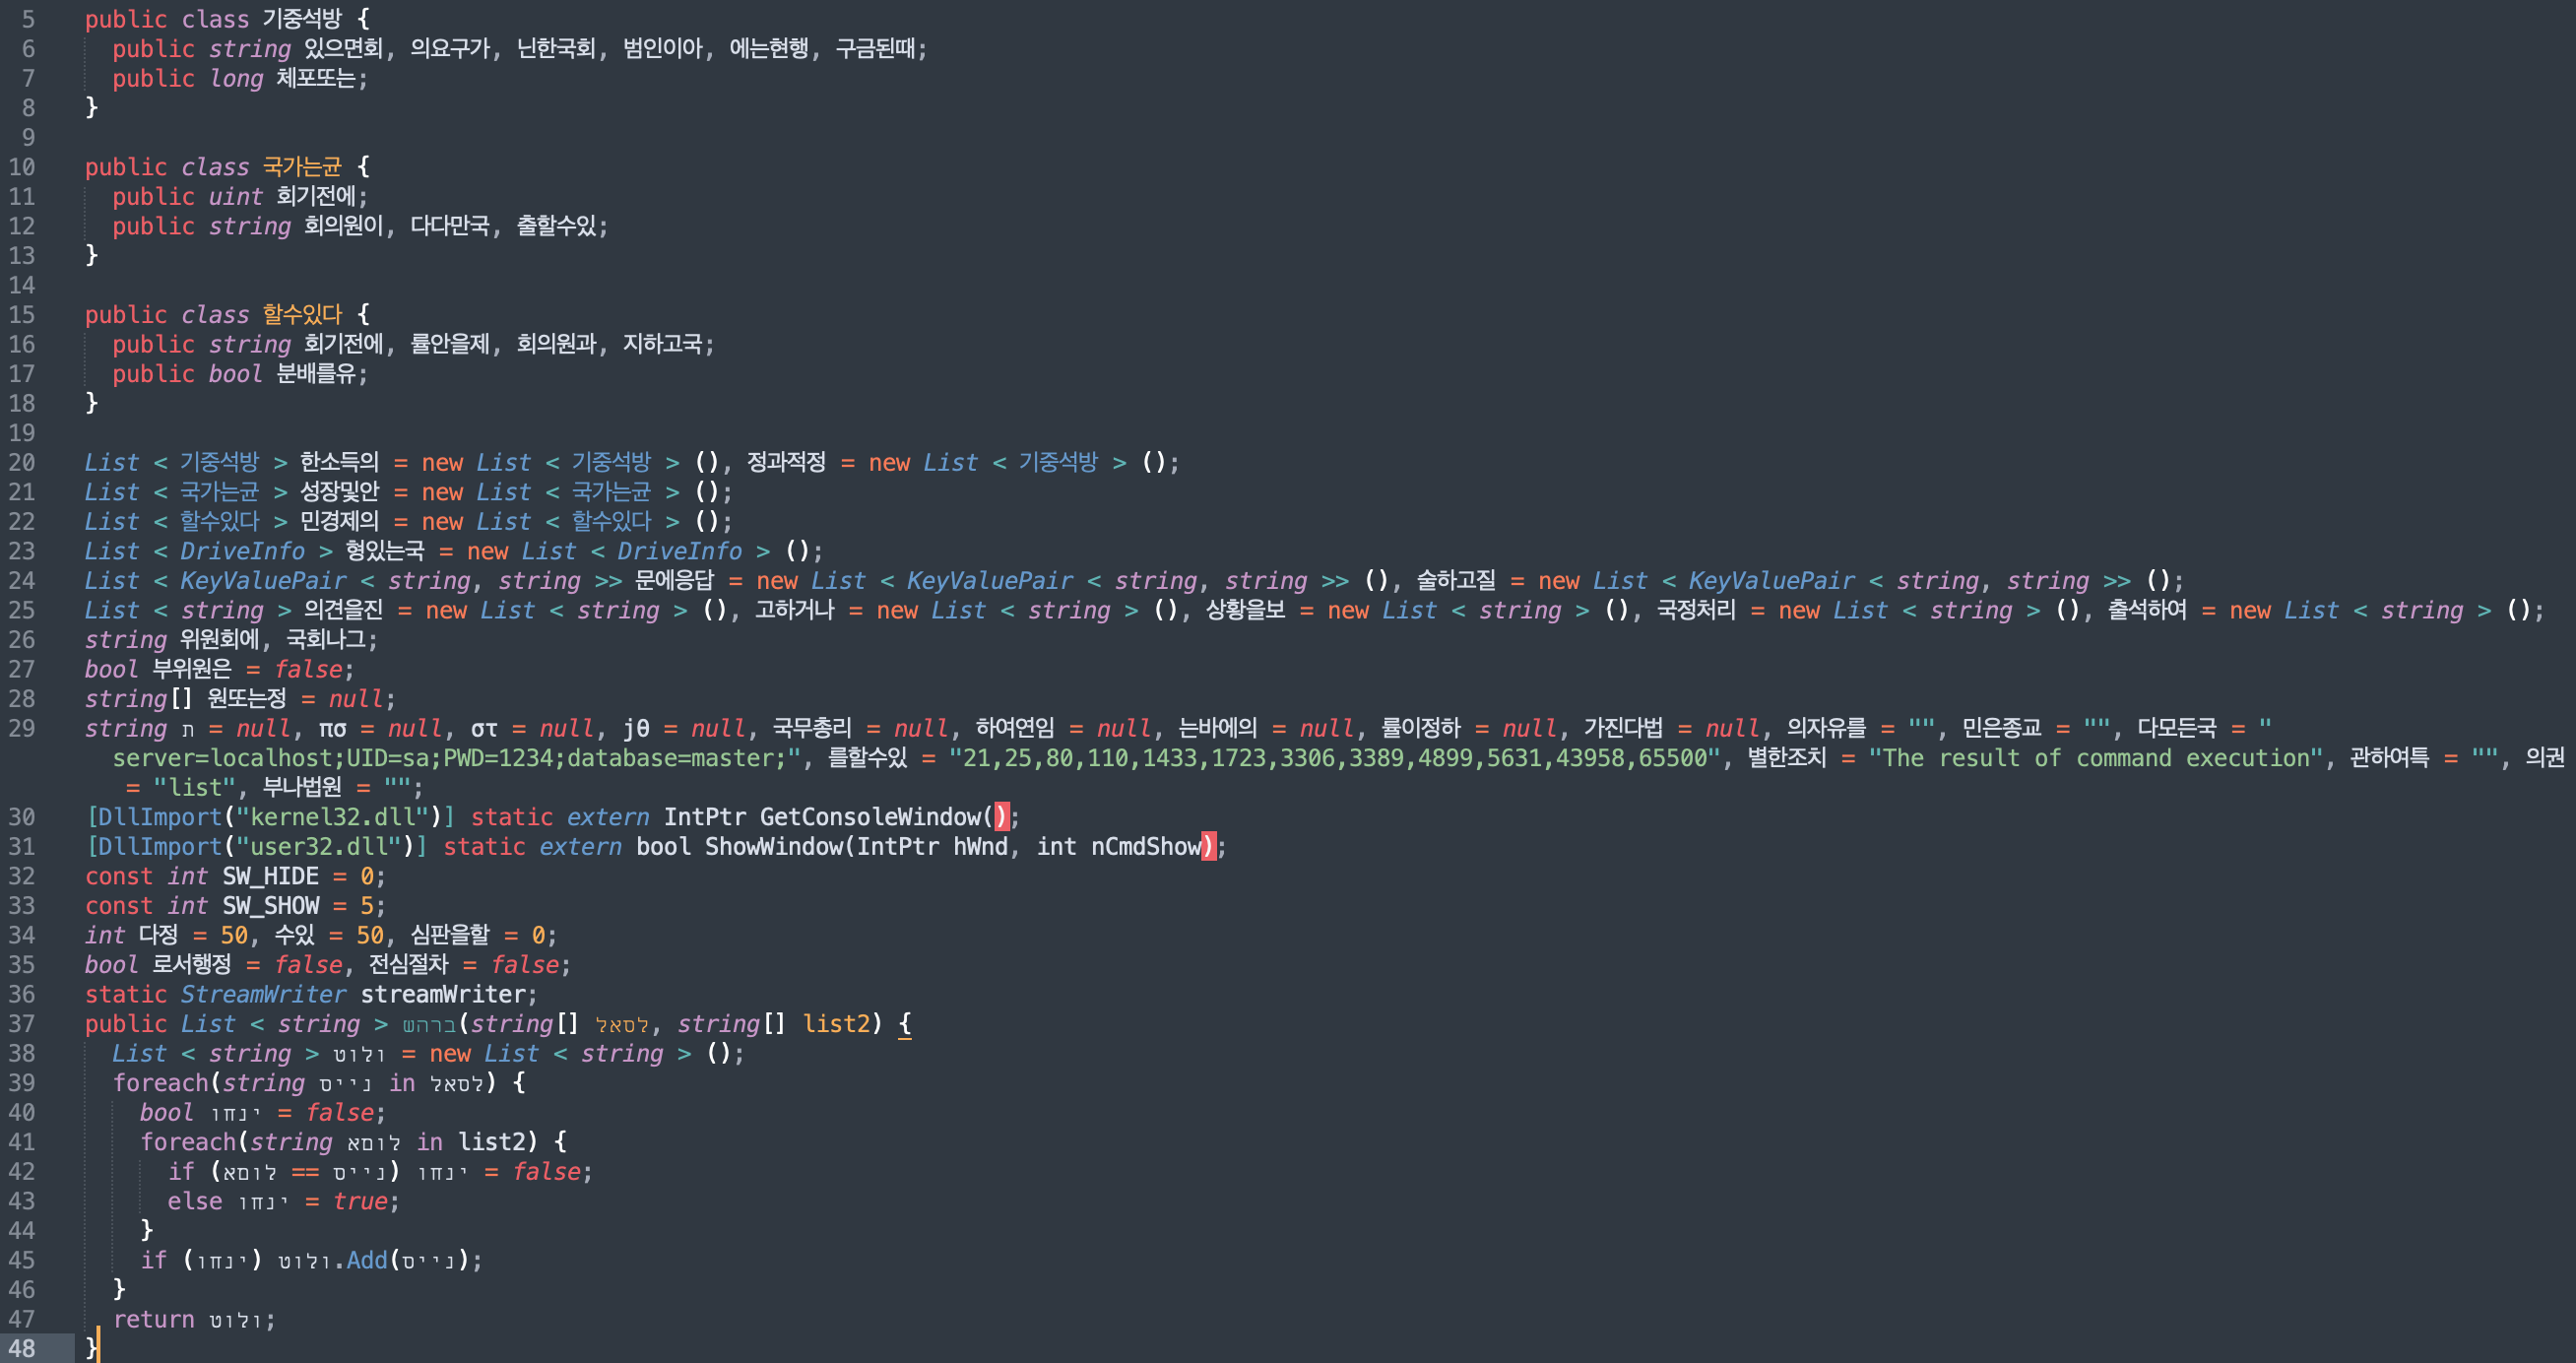Click the port list string starting with 21,25,80

coord(1334,758)
